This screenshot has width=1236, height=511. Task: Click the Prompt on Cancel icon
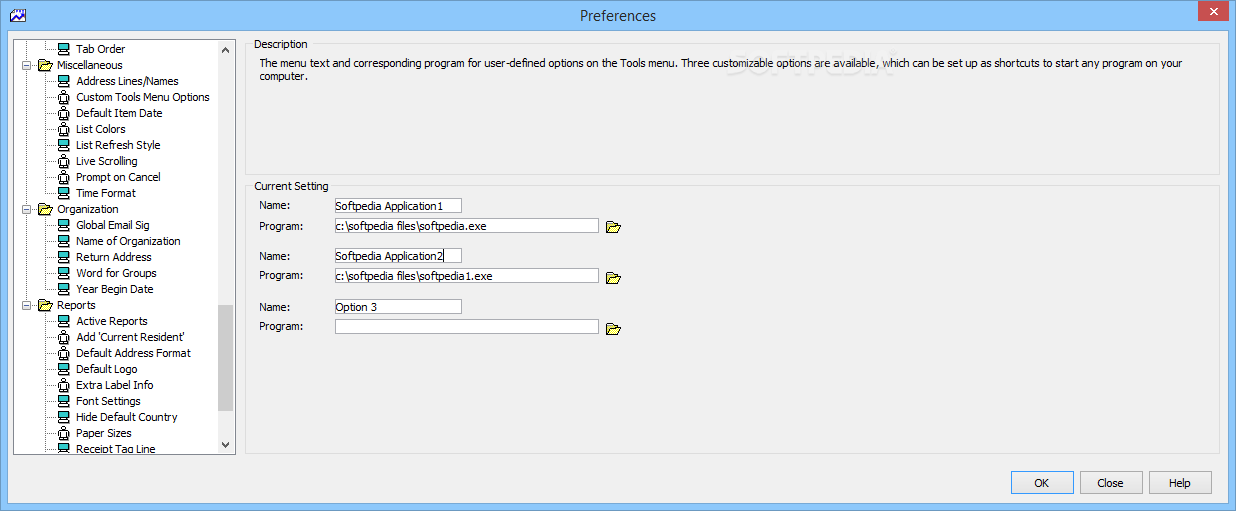click(x=64, y=177)
